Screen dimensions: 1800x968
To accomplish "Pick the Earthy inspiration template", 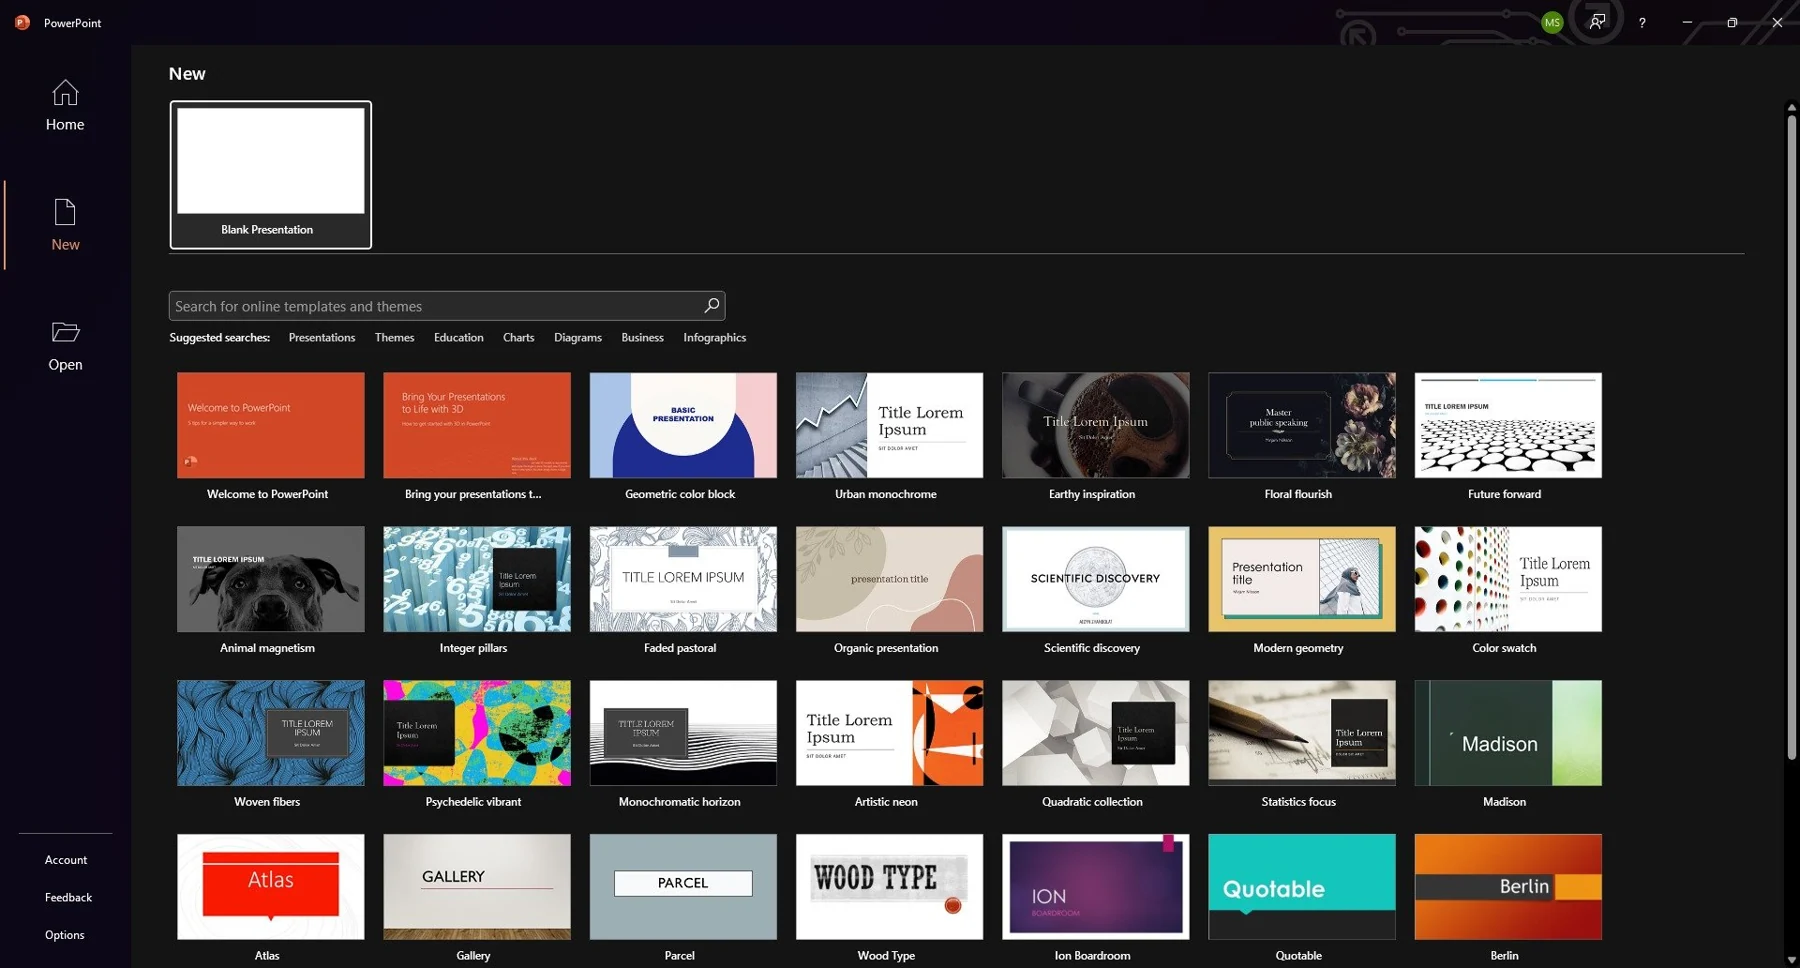I will pyautogui.click(x=1095, y=436).
